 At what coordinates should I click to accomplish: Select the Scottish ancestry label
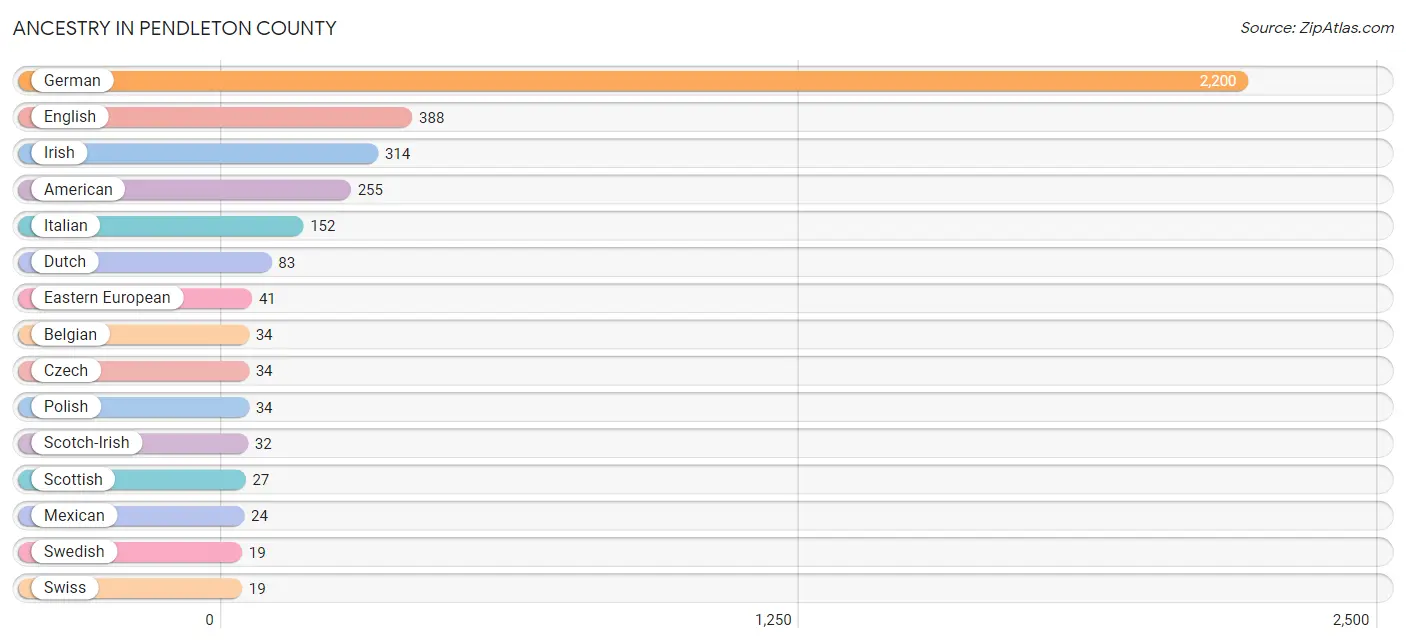point(73,480)
